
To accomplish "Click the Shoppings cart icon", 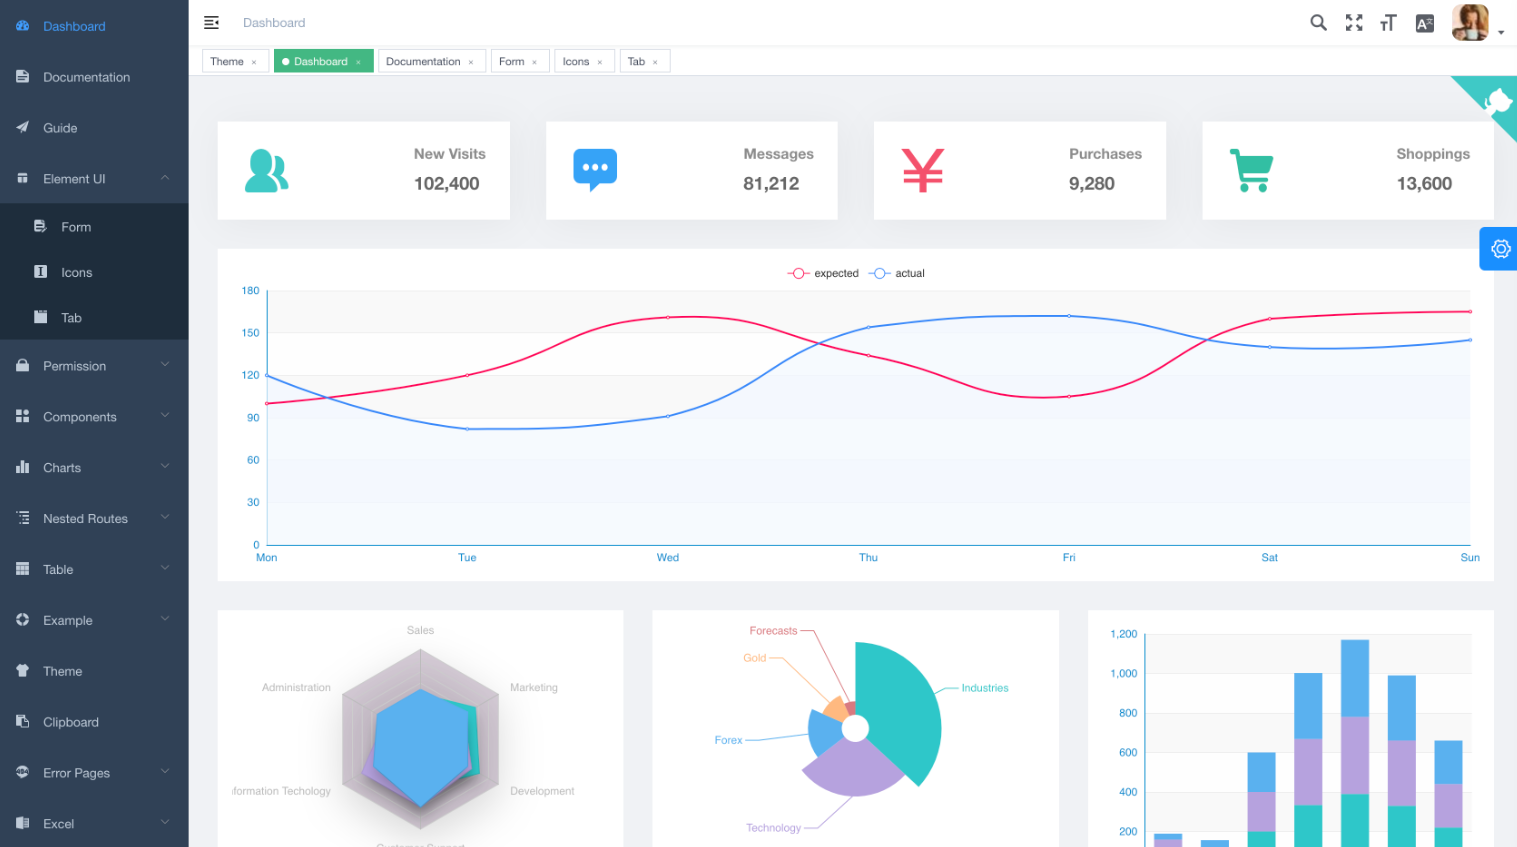I will 1251,170.
